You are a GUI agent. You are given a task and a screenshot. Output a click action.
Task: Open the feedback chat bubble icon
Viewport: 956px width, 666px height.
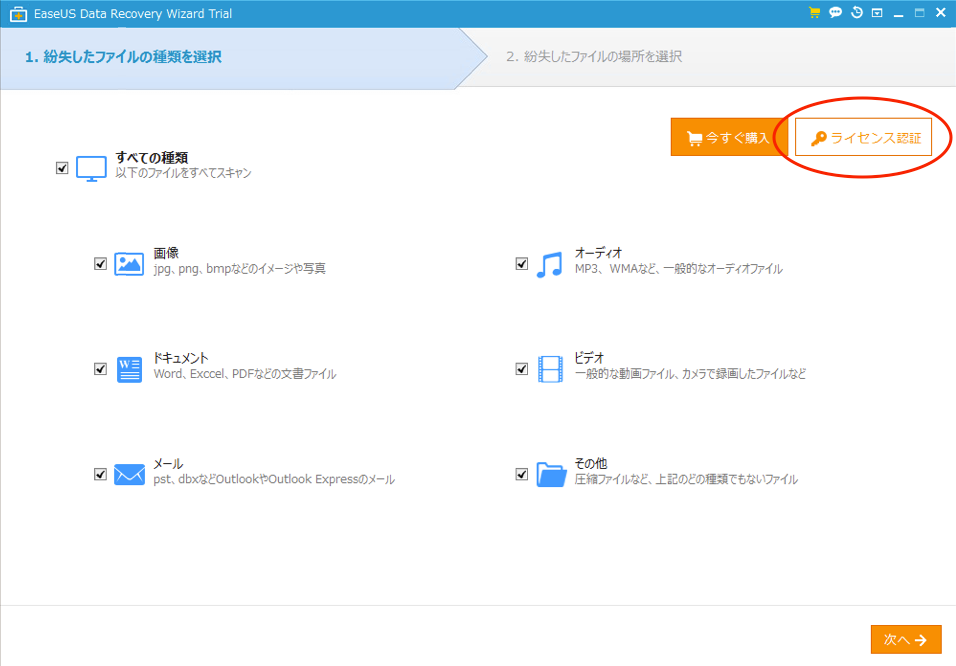point(835,12)
